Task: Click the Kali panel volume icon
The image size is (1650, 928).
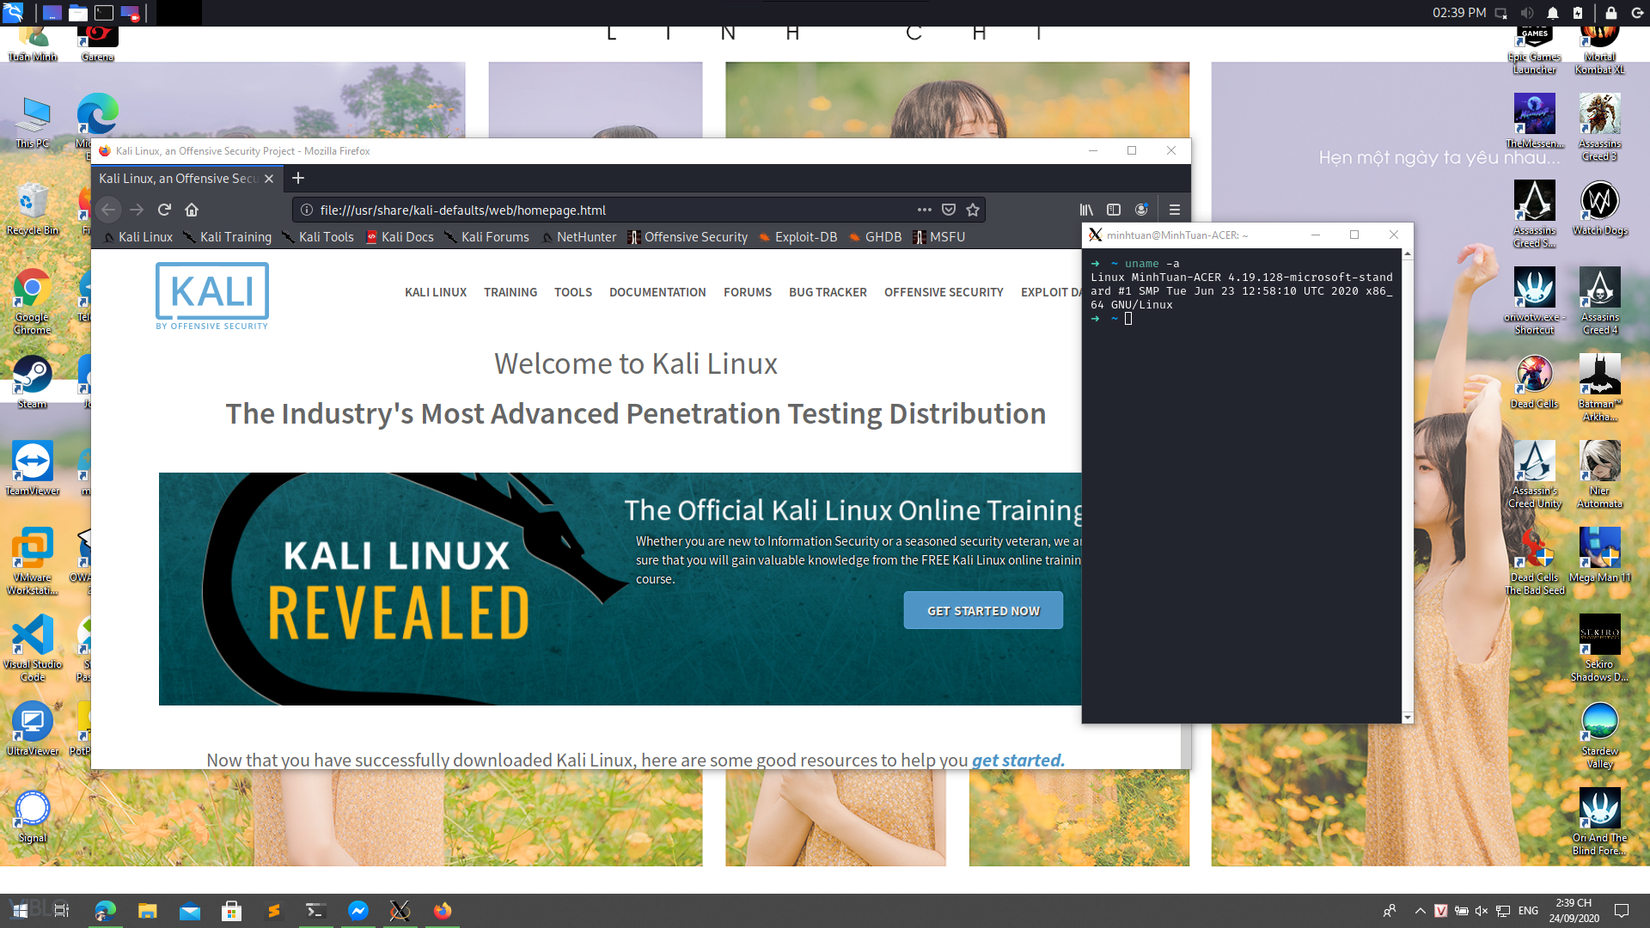Action: pyautogui.click(x=1527, y=13)
